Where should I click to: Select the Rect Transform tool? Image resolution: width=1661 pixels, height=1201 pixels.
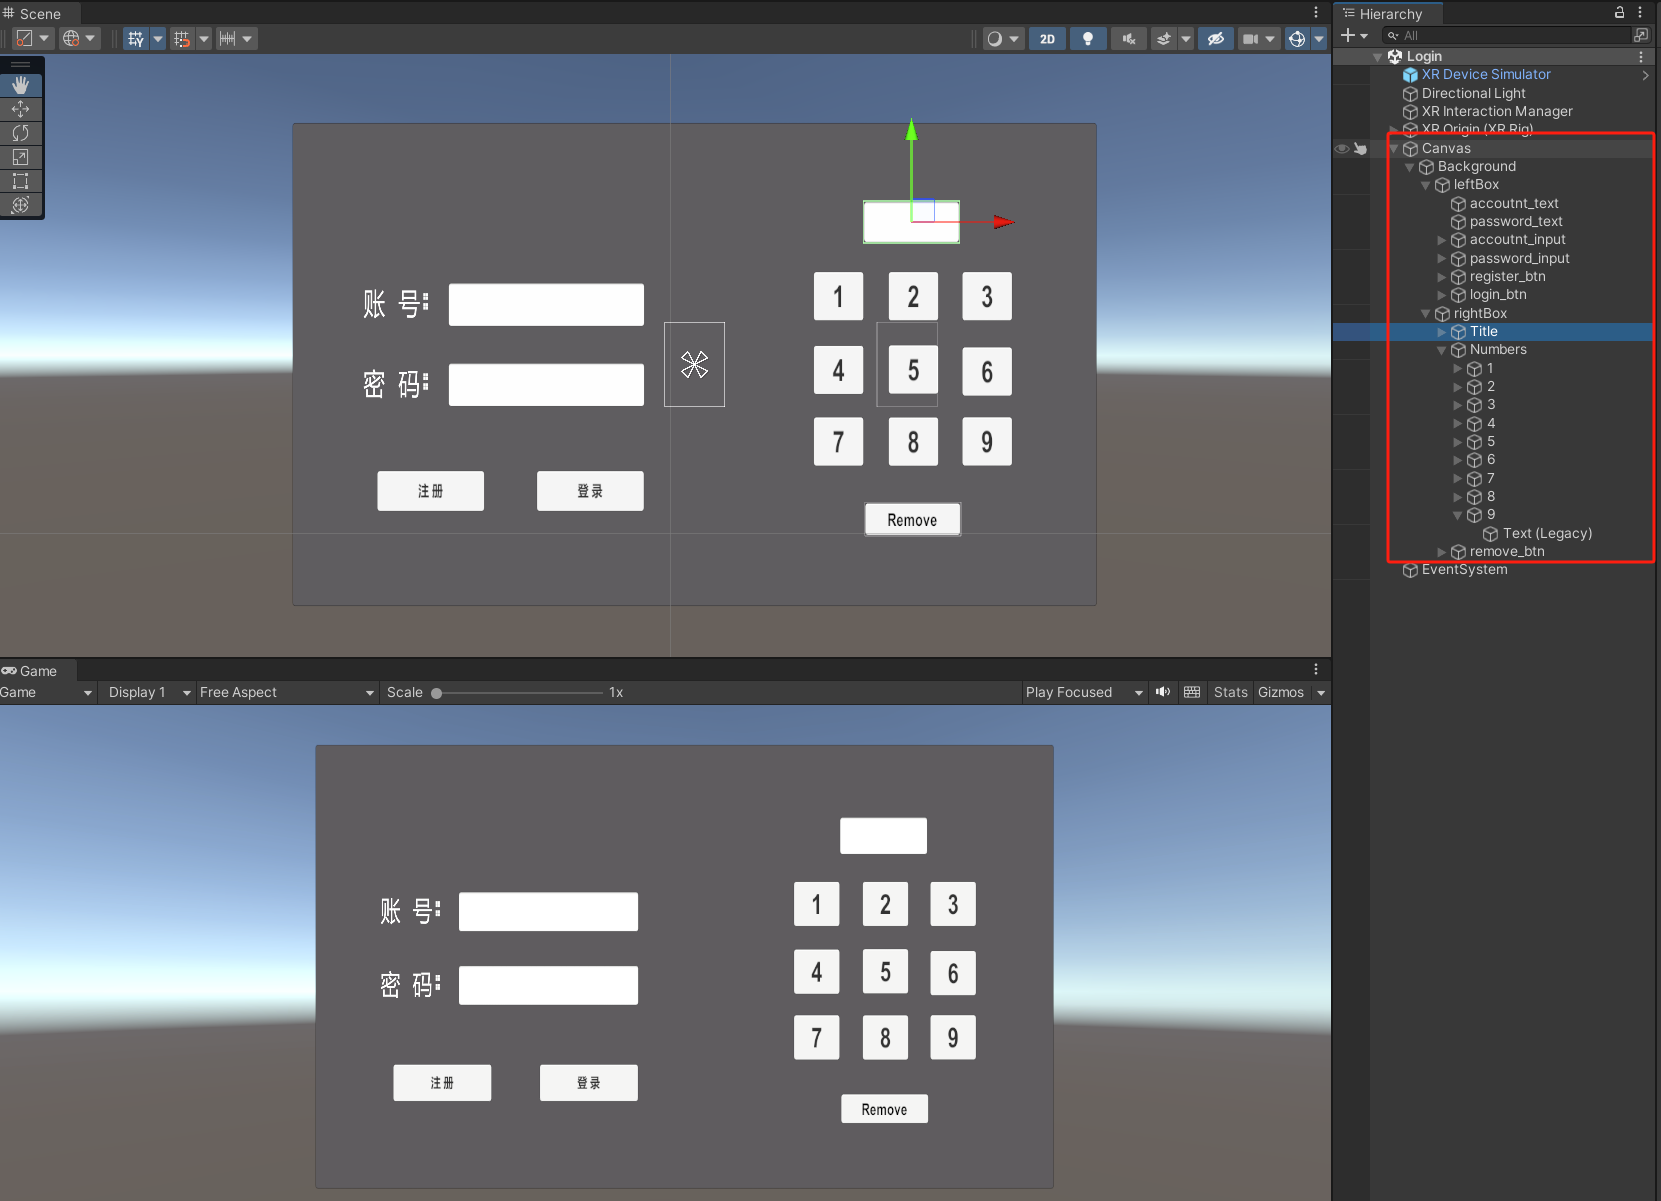tap(20, 181)
